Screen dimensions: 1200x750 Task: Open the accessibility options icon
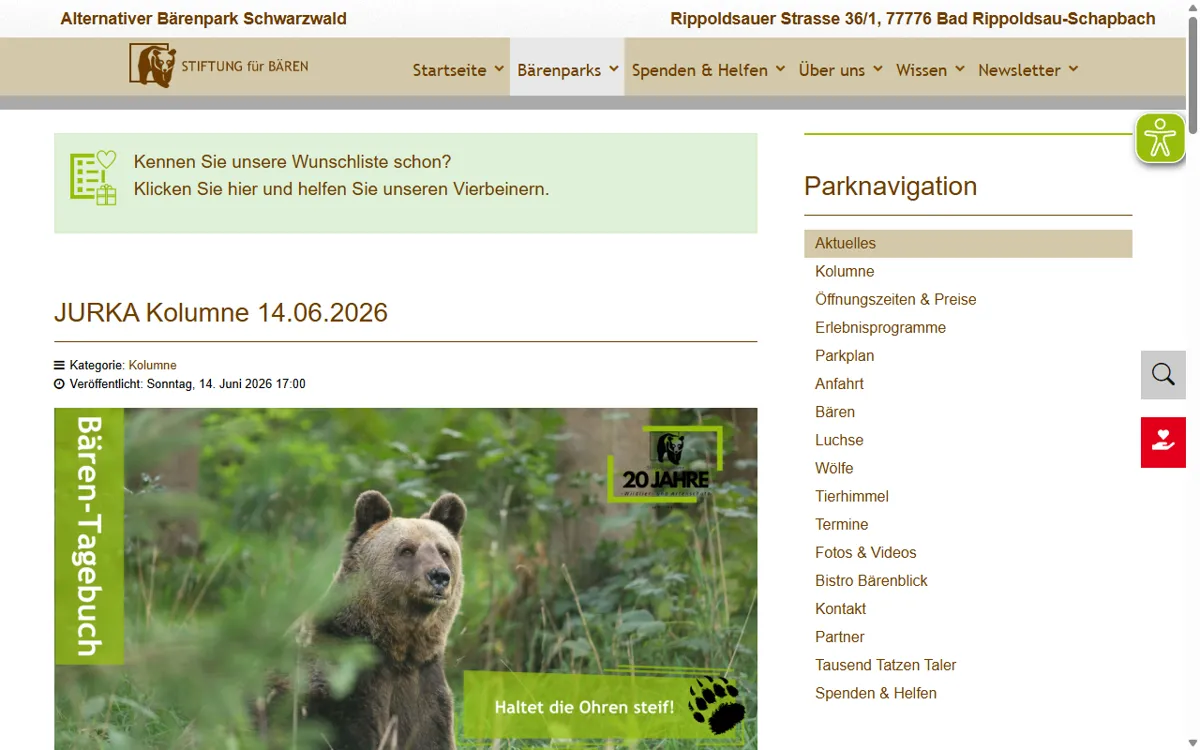[x=1160, y=138]
